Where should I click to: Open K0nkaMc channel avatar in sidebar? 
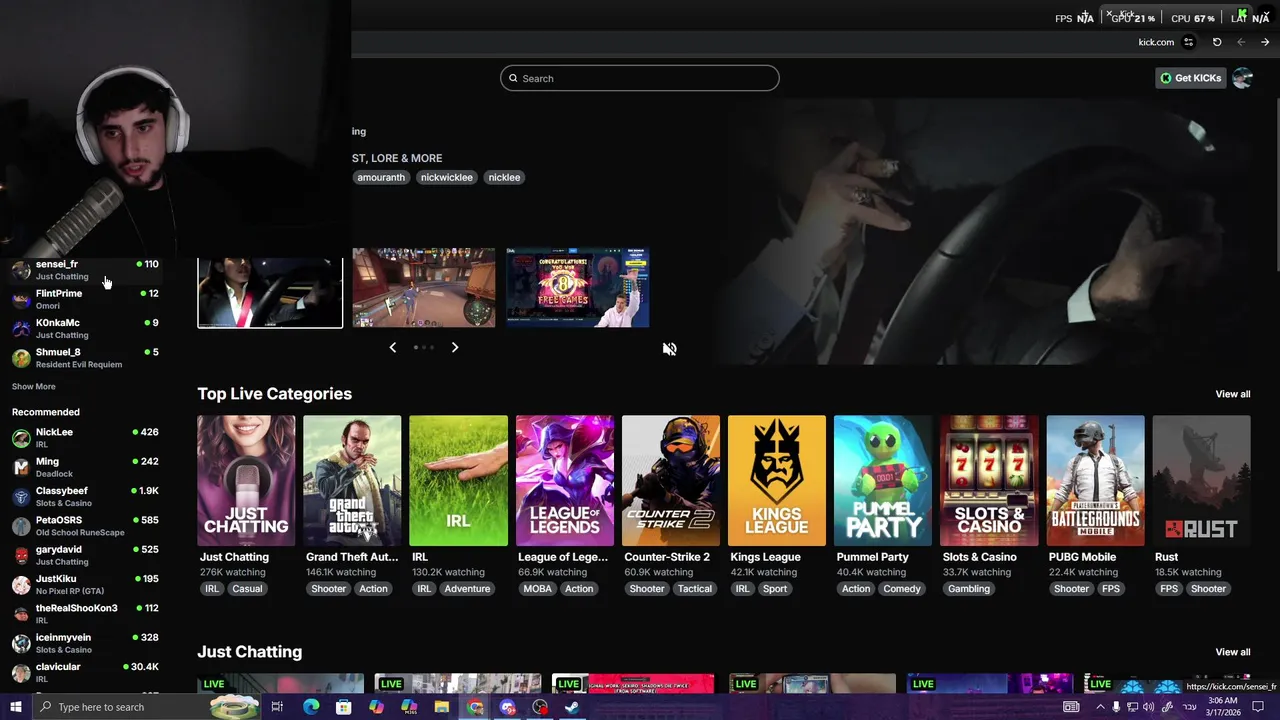point(21,329)
